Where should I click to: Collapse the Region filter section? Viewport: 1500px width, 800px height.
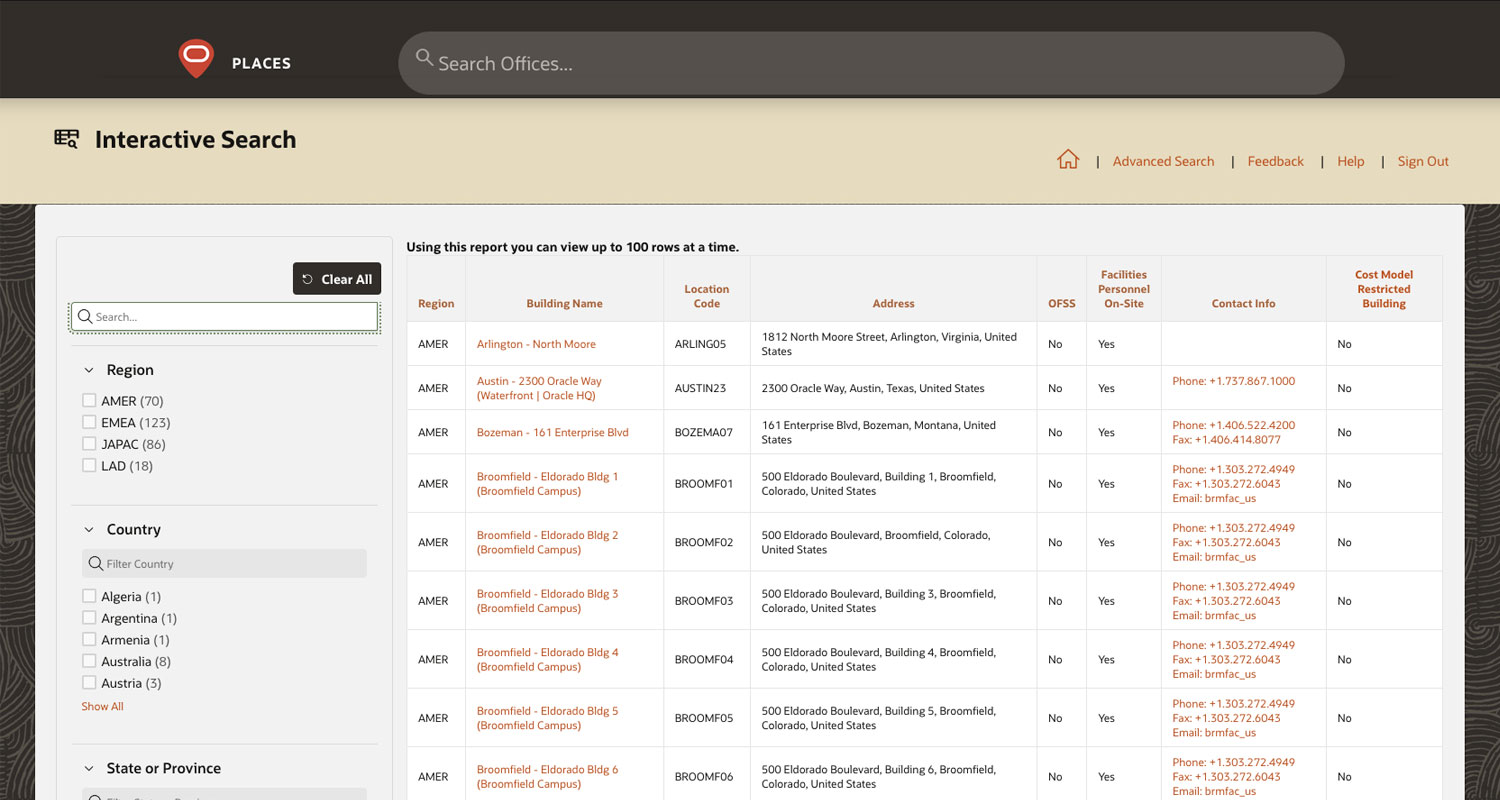(89, 370)
